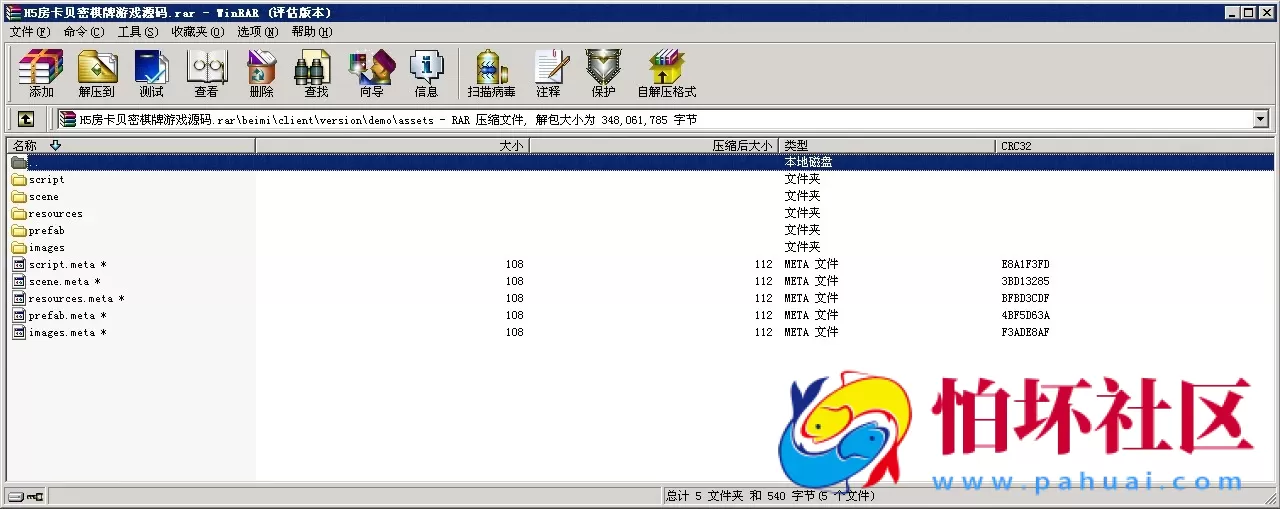Sort by the Name (名称) column header
This screenshot has height=509, width=1280.
(131, 146)
